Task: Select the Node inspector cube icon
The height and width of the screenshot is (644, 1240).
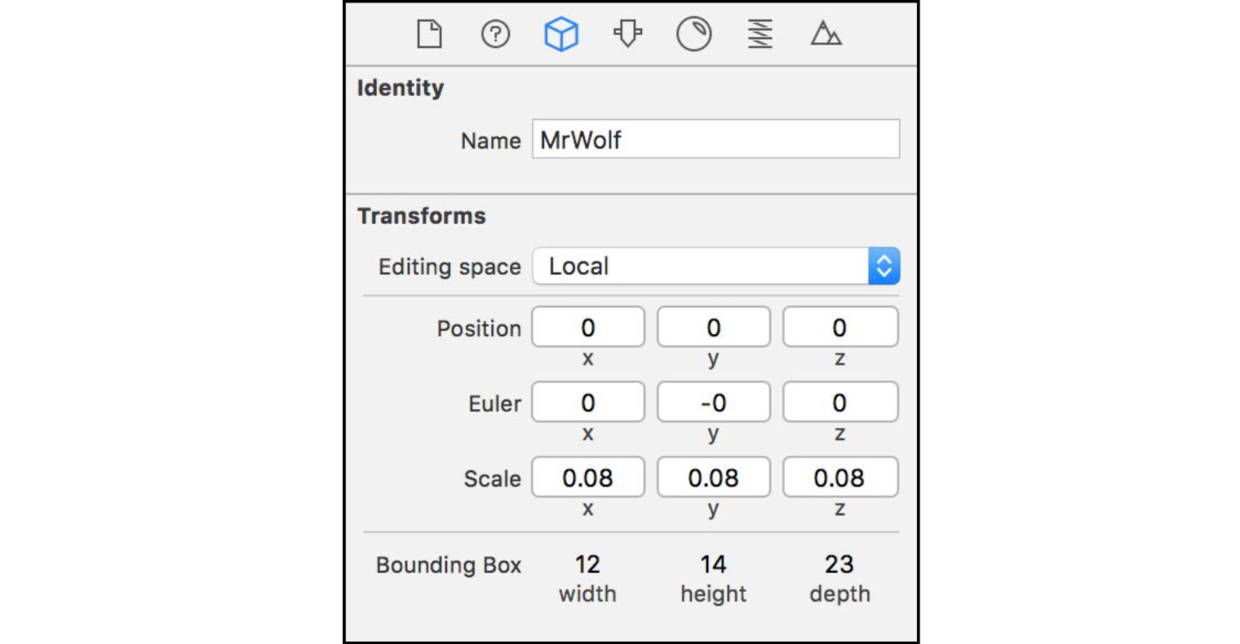Action: [x=561, y=34]
